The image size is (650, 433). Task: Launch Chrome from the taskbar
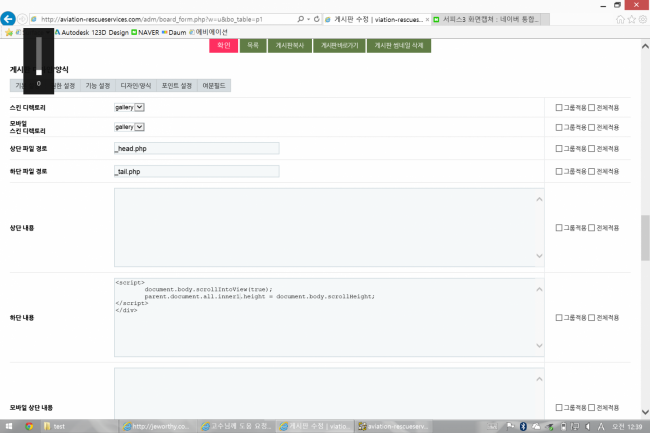coord(29,426)
